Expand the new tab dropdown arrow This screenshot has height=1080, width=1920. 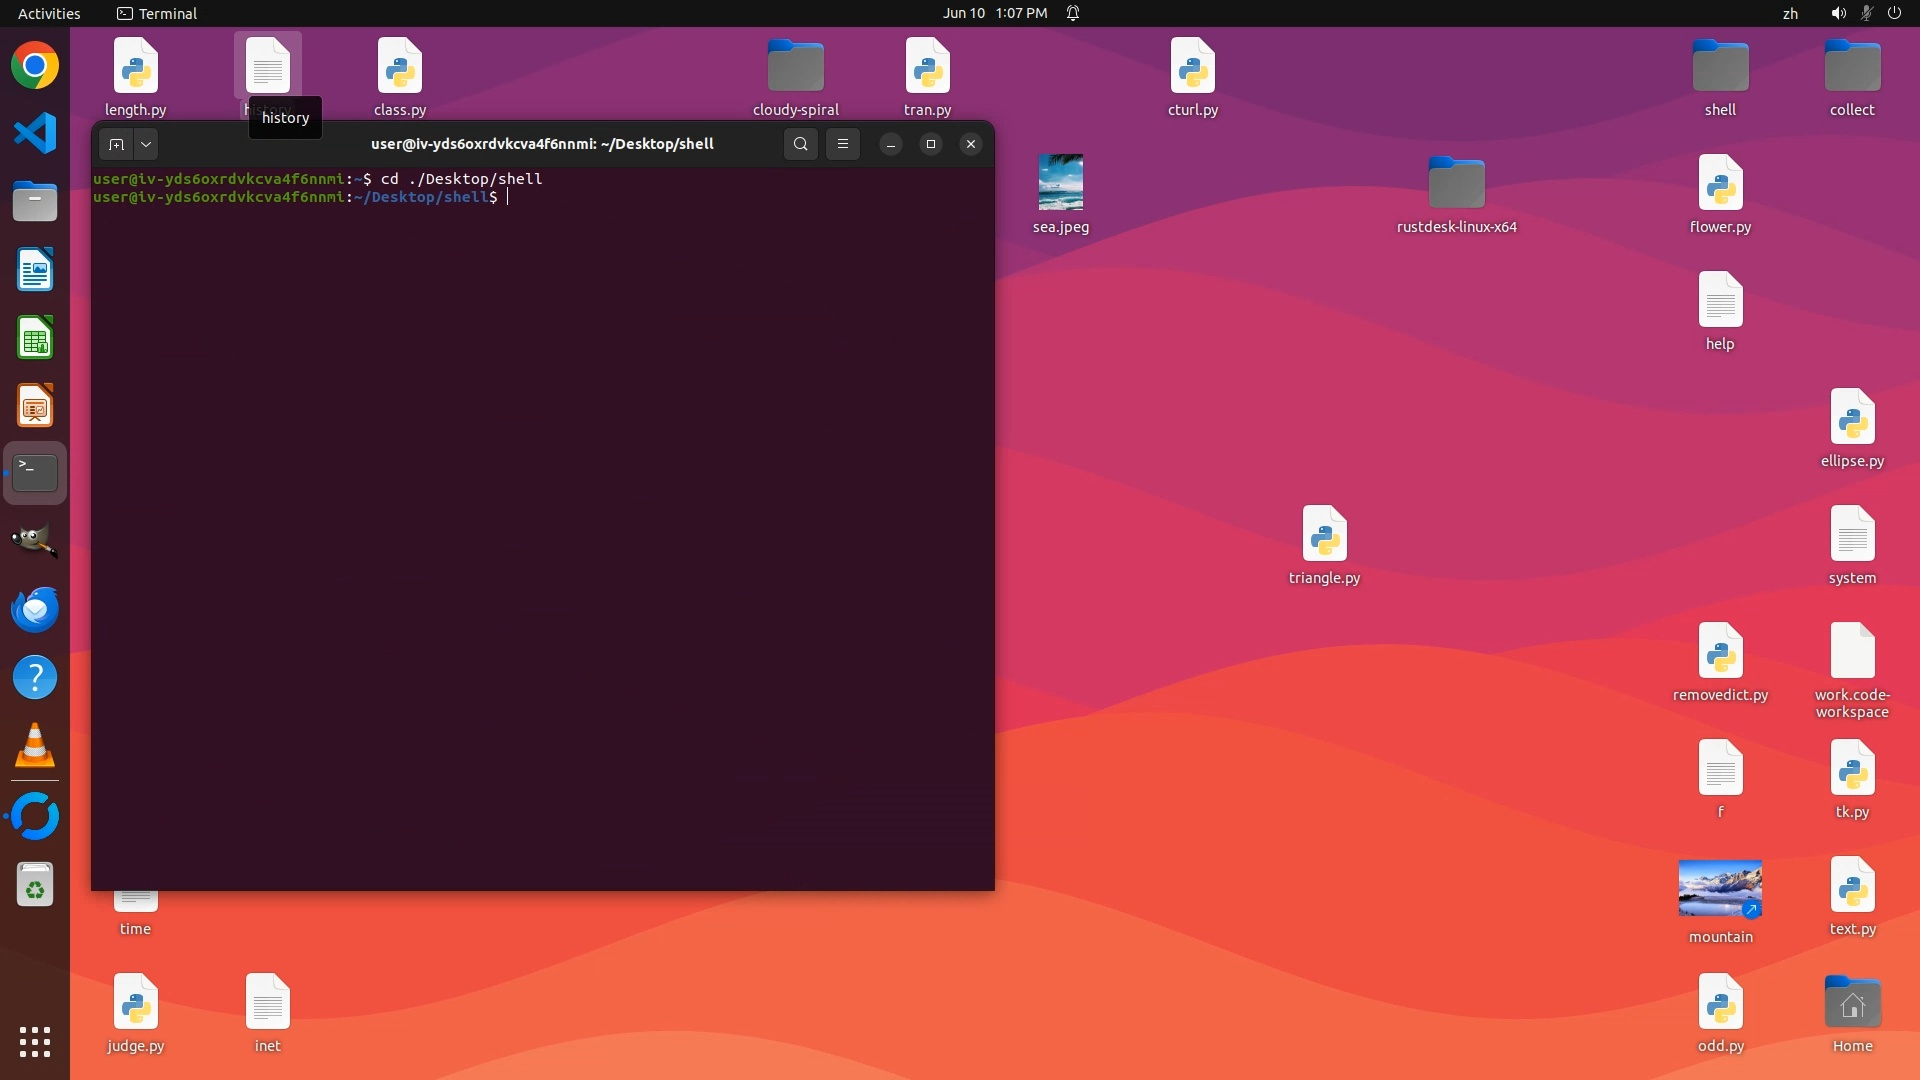click(146, 144)
